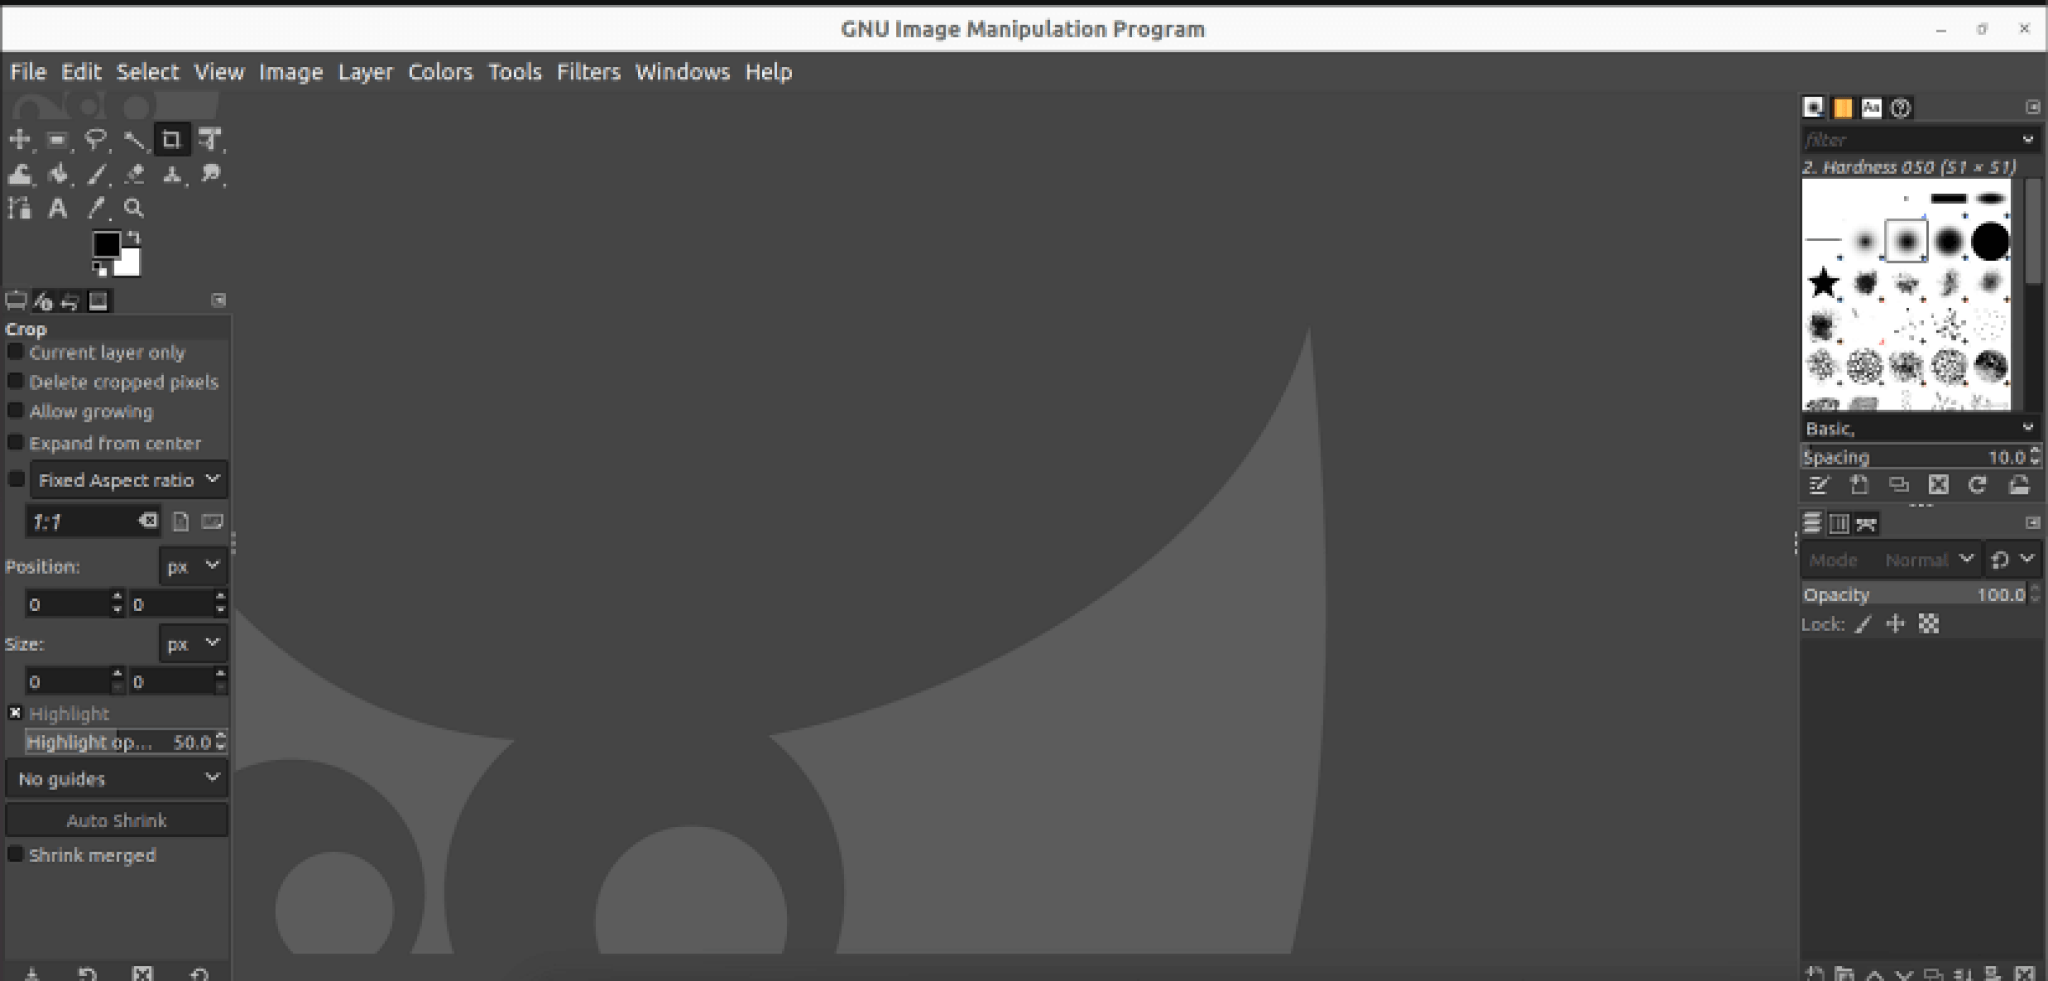Click the Auto Shrink button

pyautogui.click(x=116, y=820)
